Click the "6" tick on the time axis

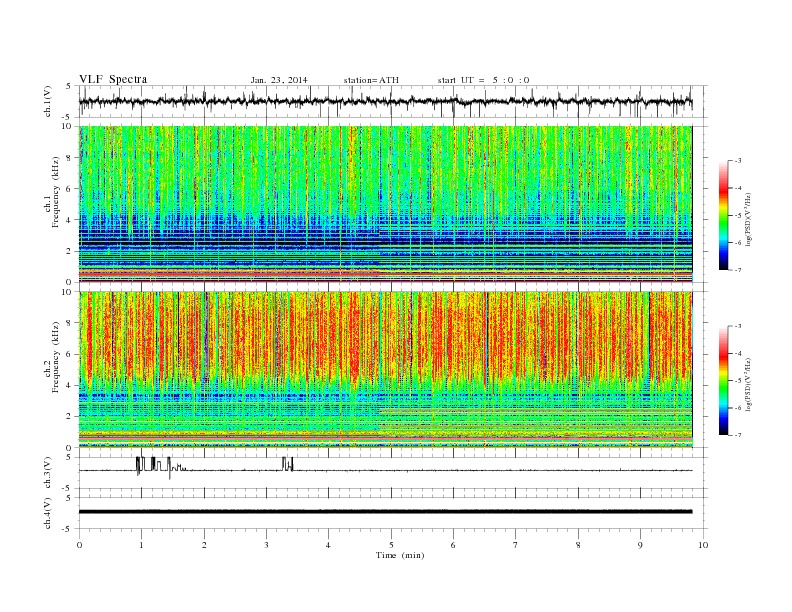pyautogui.click(x=453, y=545)
